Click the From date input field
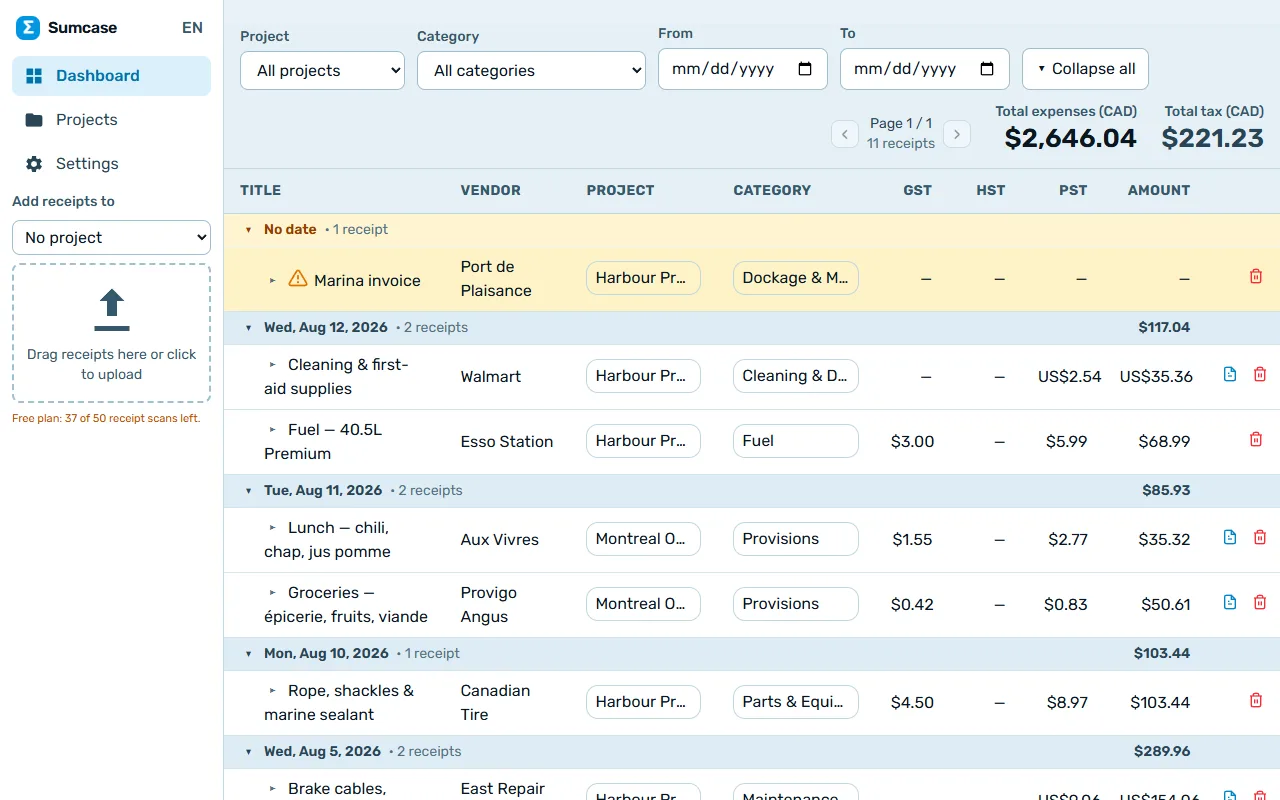This screenshot has height=800, width=1280. [x=743, y=69]
